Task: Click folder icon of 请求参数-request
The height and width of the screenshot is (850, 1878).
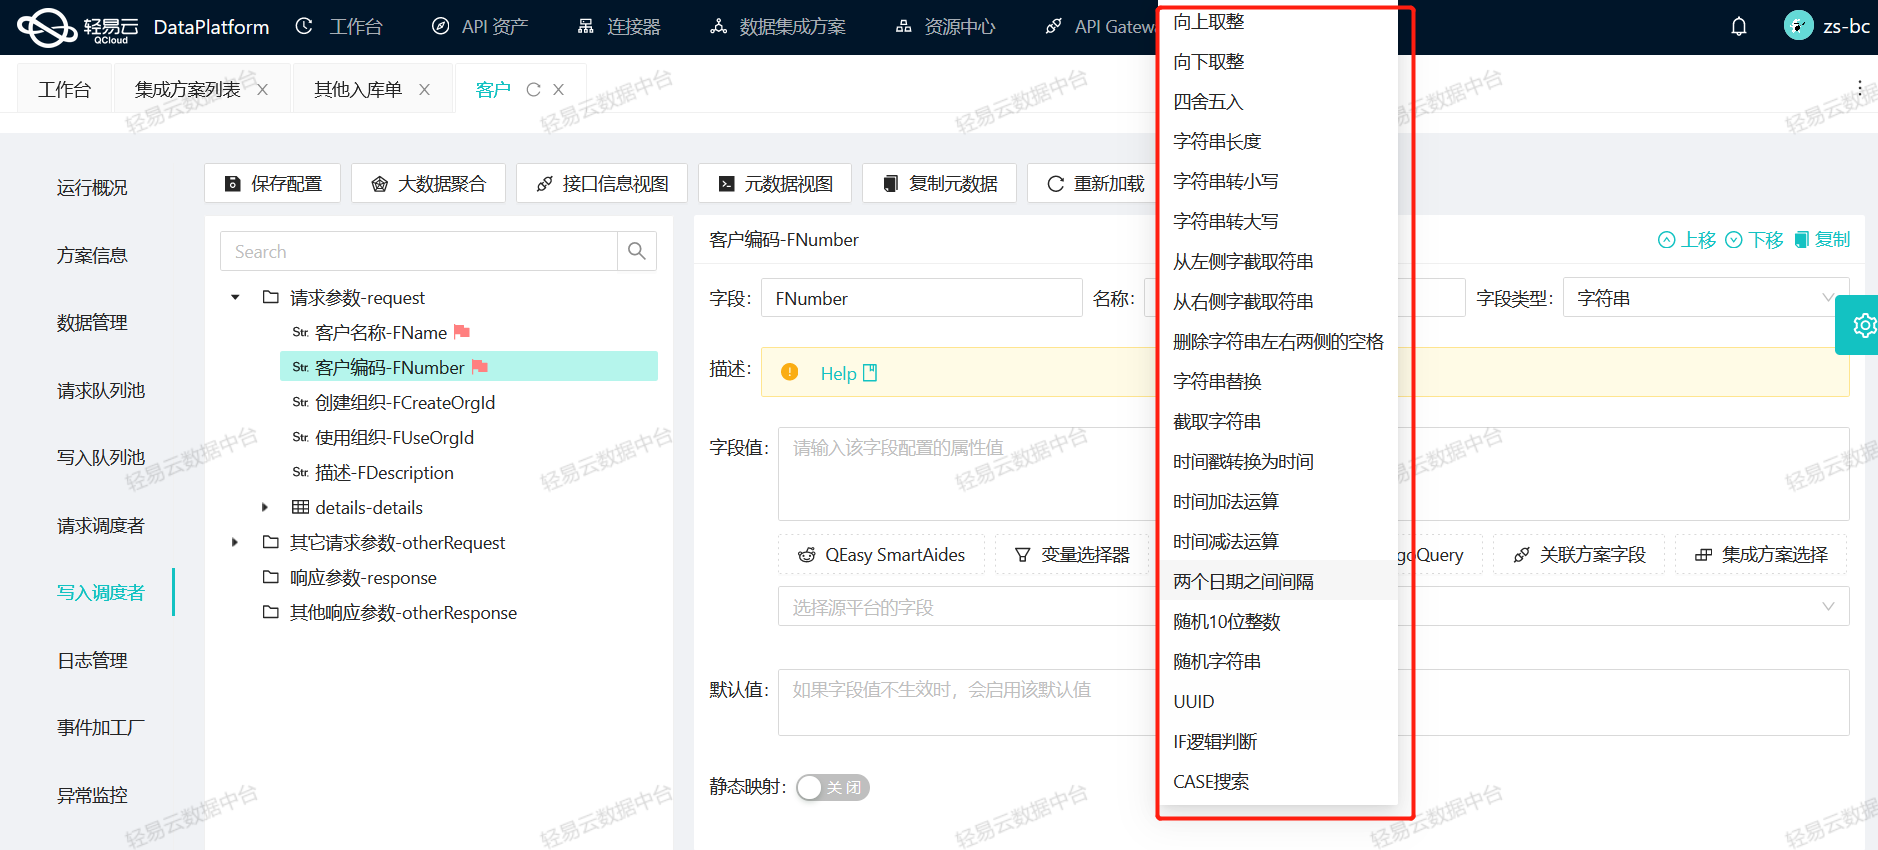Action: (270, 297)
